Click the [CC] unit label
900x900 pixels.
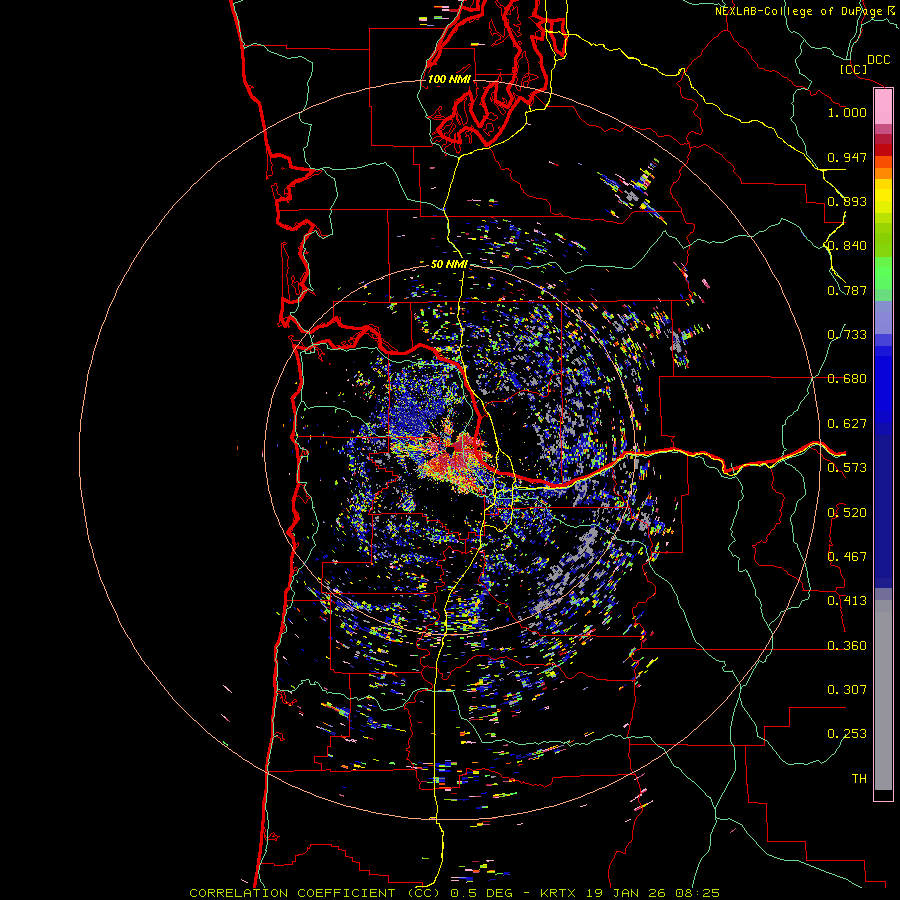coord(854,69)
